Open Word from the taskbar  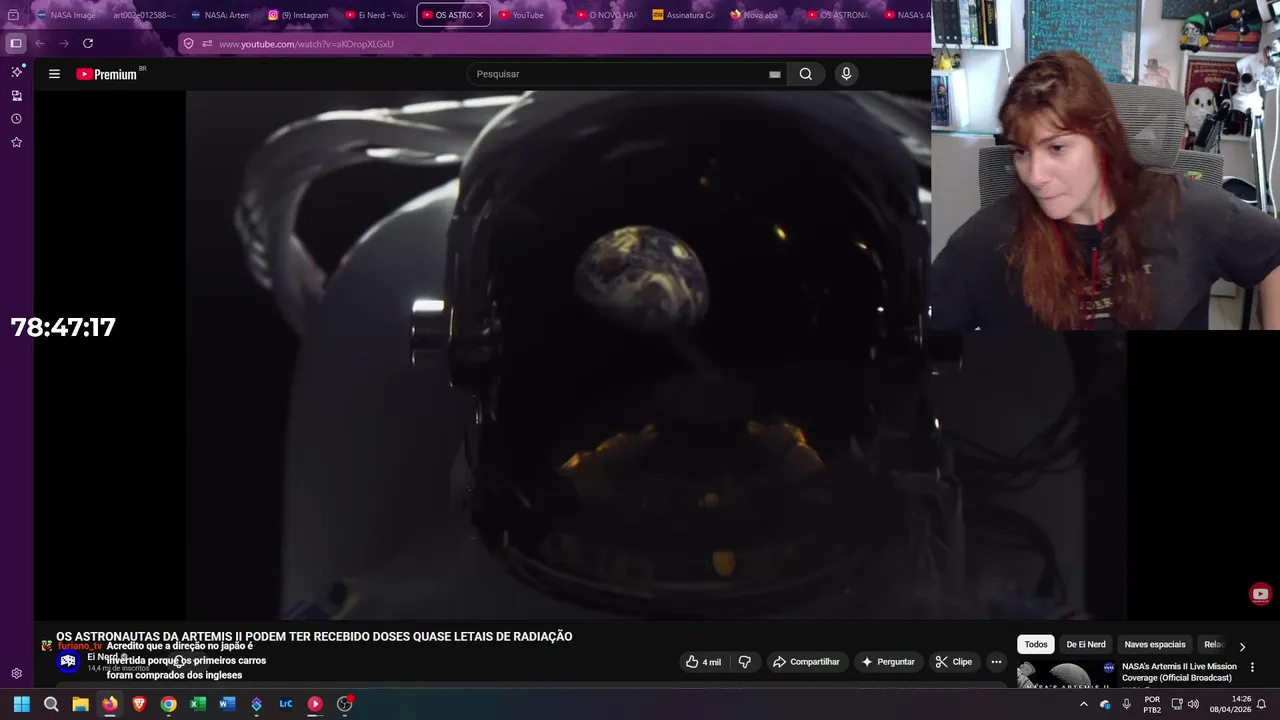[227, 704]
